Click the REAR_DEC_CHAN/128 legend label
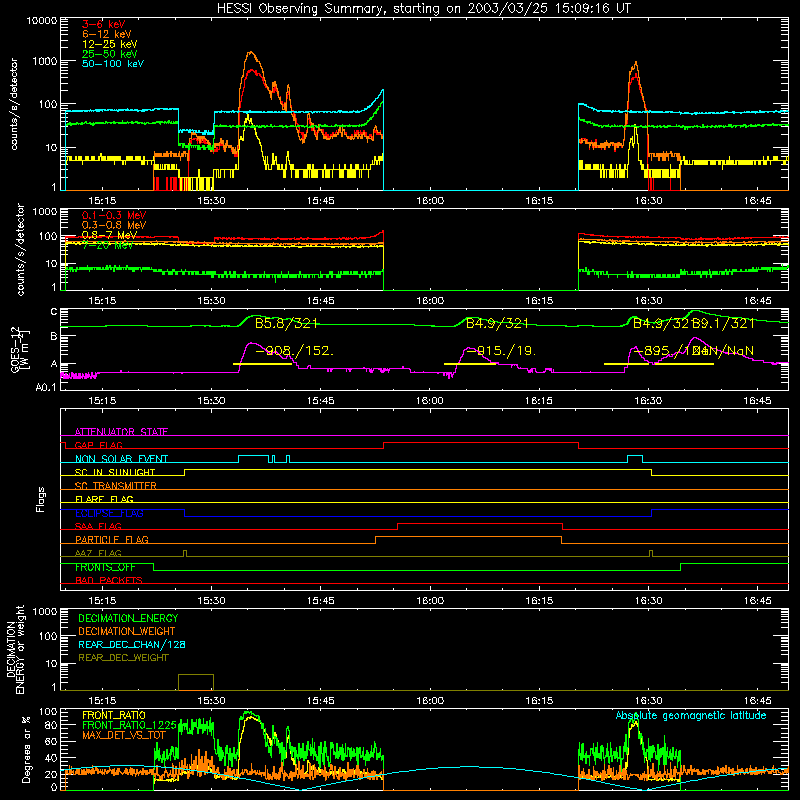 (x=132, y=644)
